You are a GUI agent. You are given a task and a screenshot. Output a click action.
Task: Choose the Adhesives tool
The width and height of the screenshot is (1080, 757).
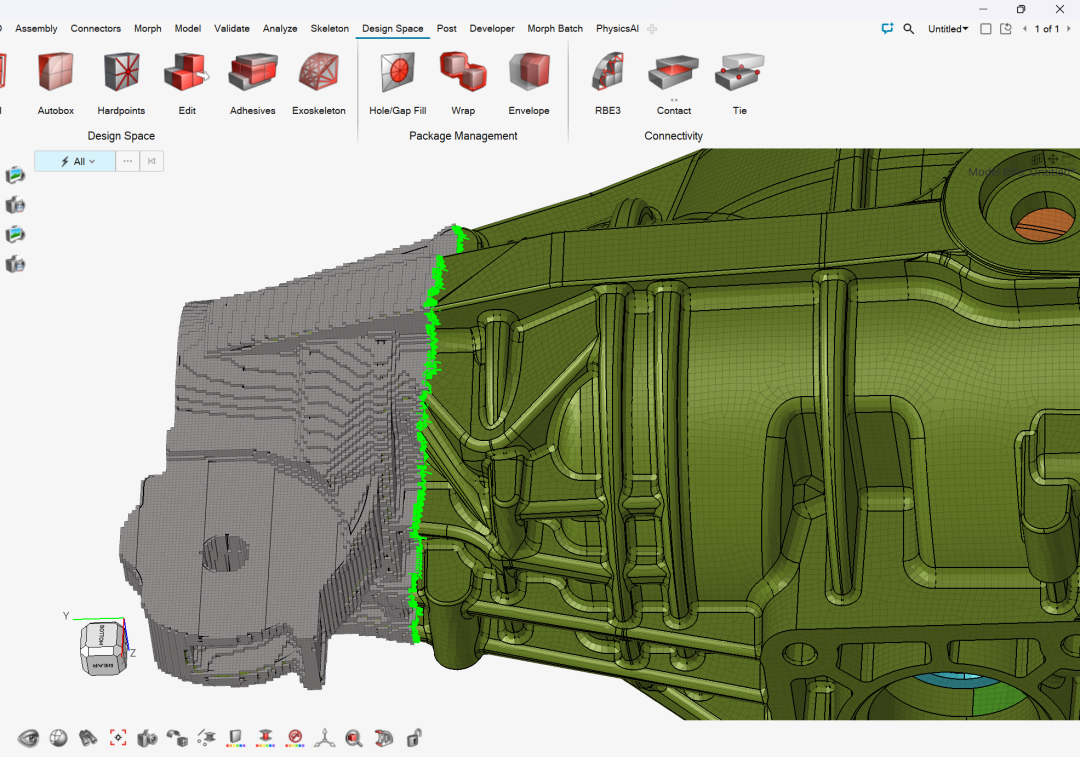253,83
